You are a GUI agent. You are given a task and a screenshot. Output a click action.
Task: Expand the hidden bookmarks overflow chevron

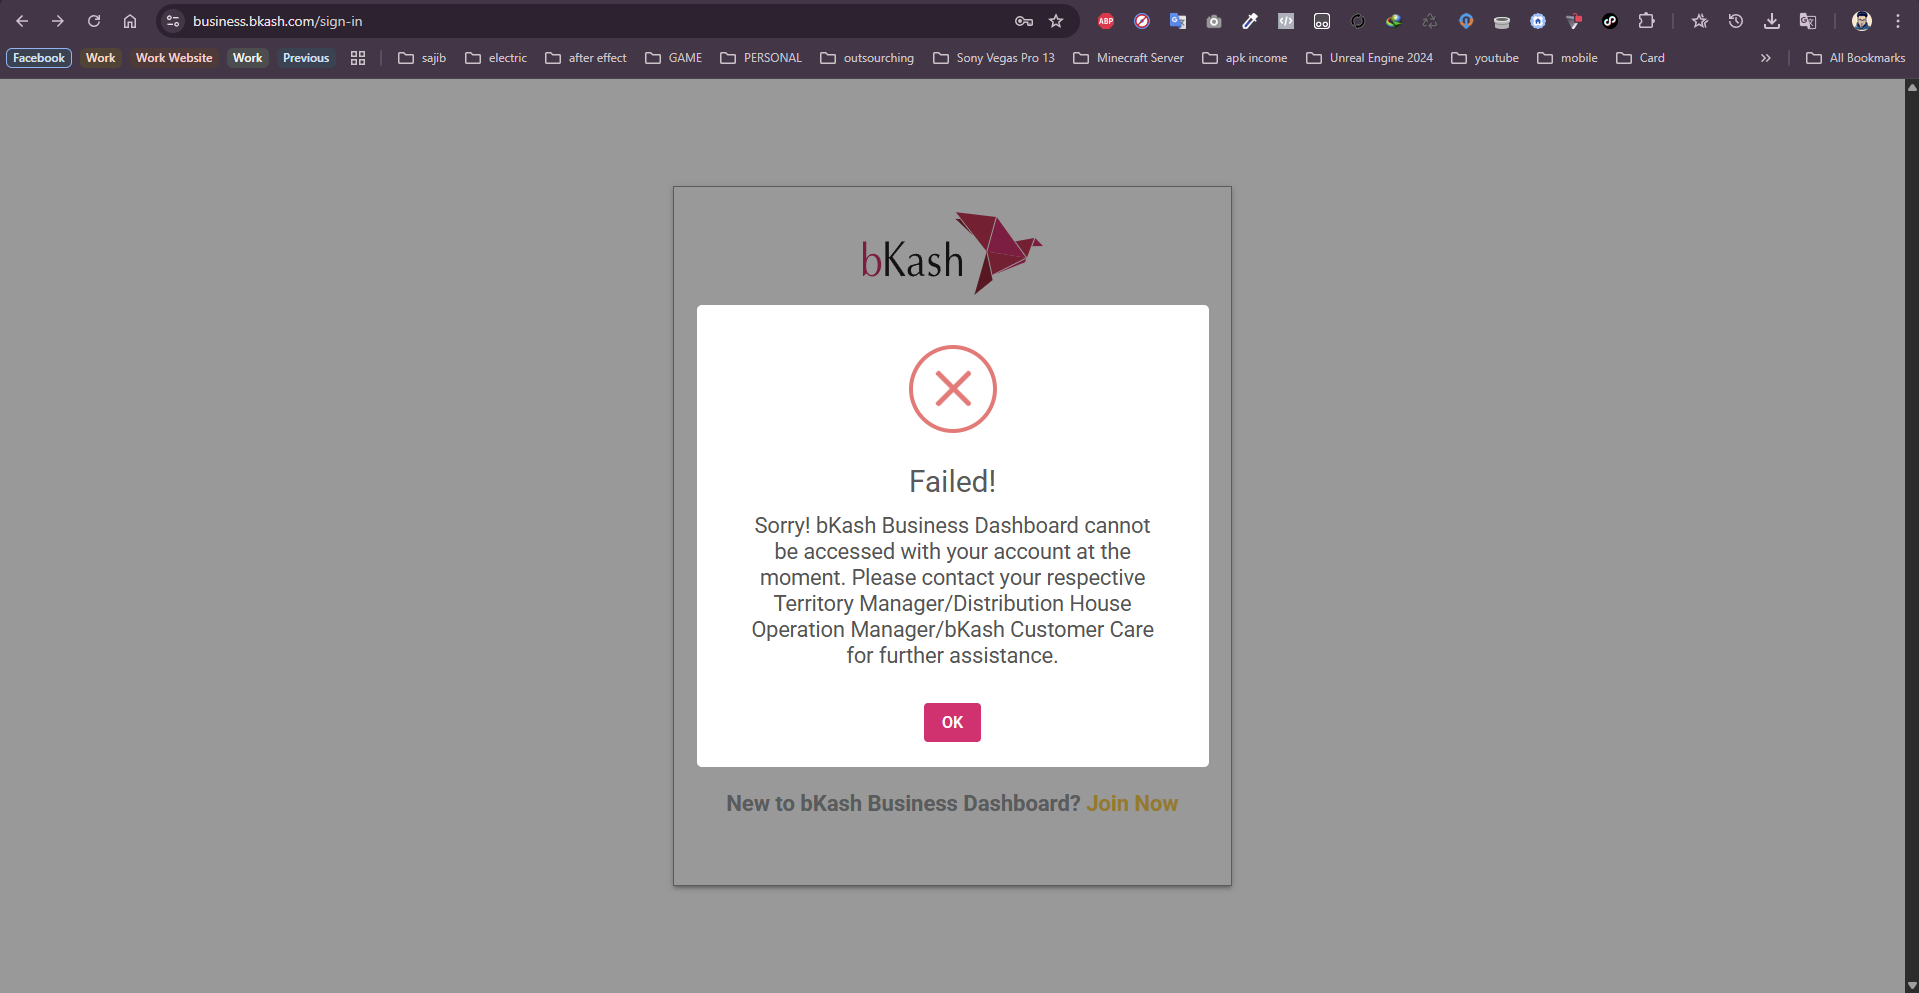(x=1766, y=58)
